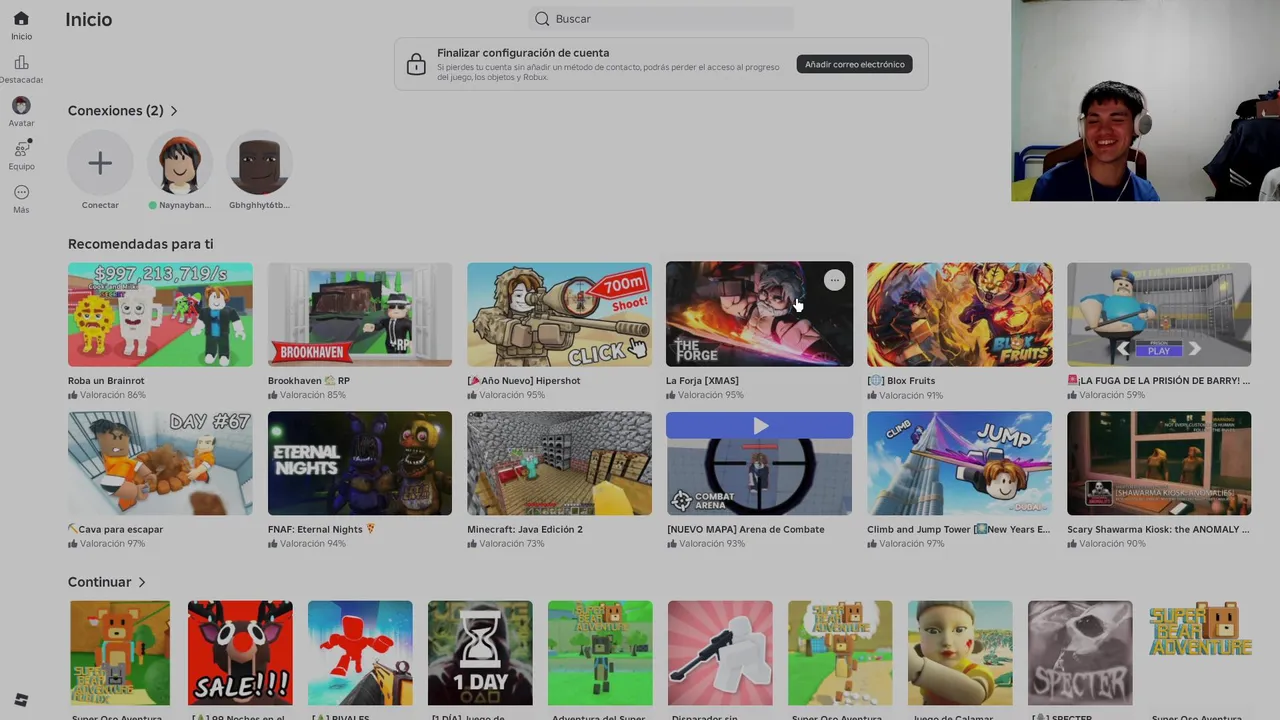
Task: Open Cava para escapar thumbnail
Action: (x=160, y=463)
